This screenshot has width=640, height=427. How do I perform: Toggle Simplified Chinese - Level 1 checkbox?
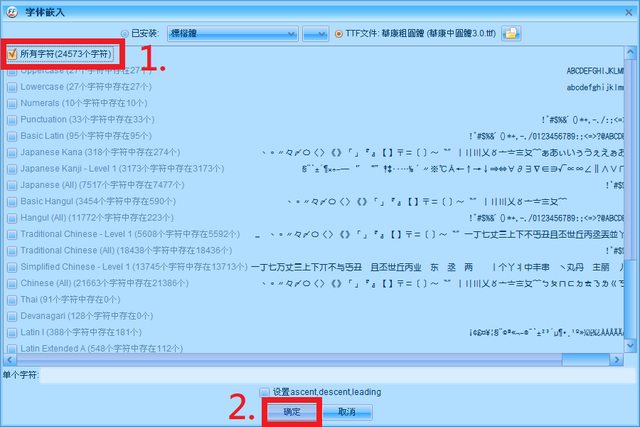coord(12,266)
